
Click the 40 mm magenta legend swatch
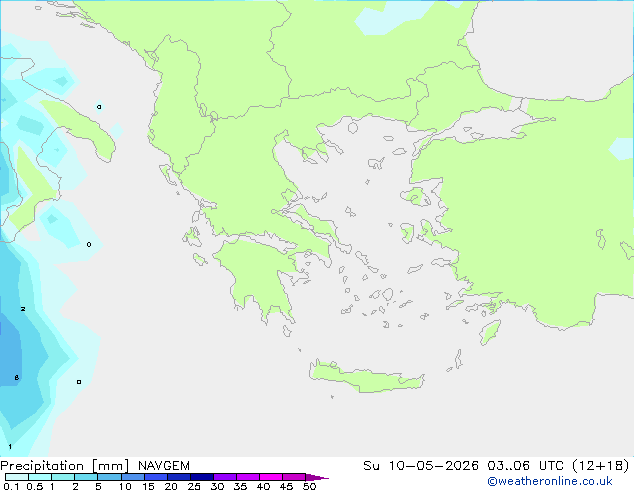(271, 477)
